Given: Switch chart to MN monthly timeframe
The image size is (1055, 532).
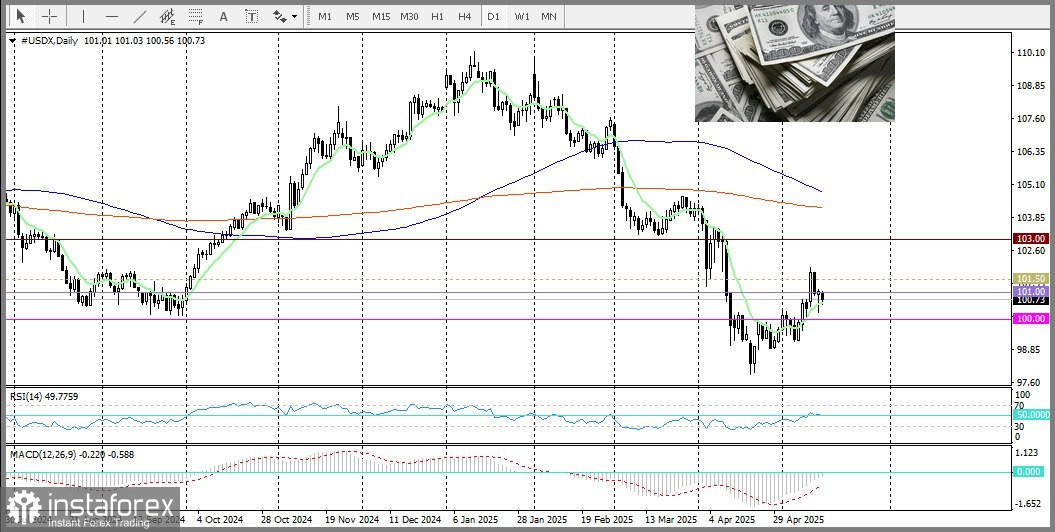Looking at the screenshot, I should [549, 16].
